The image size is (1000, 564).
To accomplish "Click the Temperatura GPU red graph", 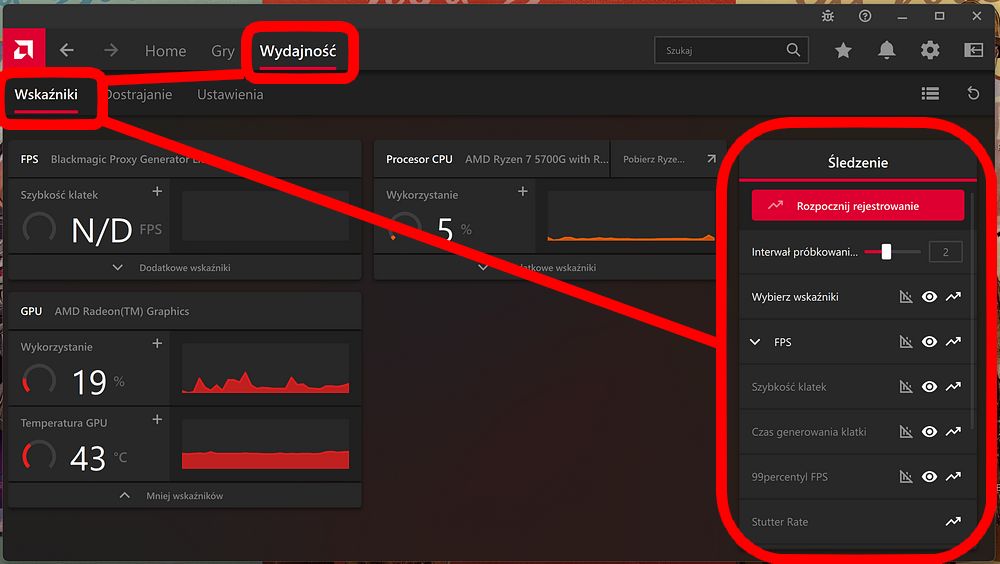I will coord(265,444).
